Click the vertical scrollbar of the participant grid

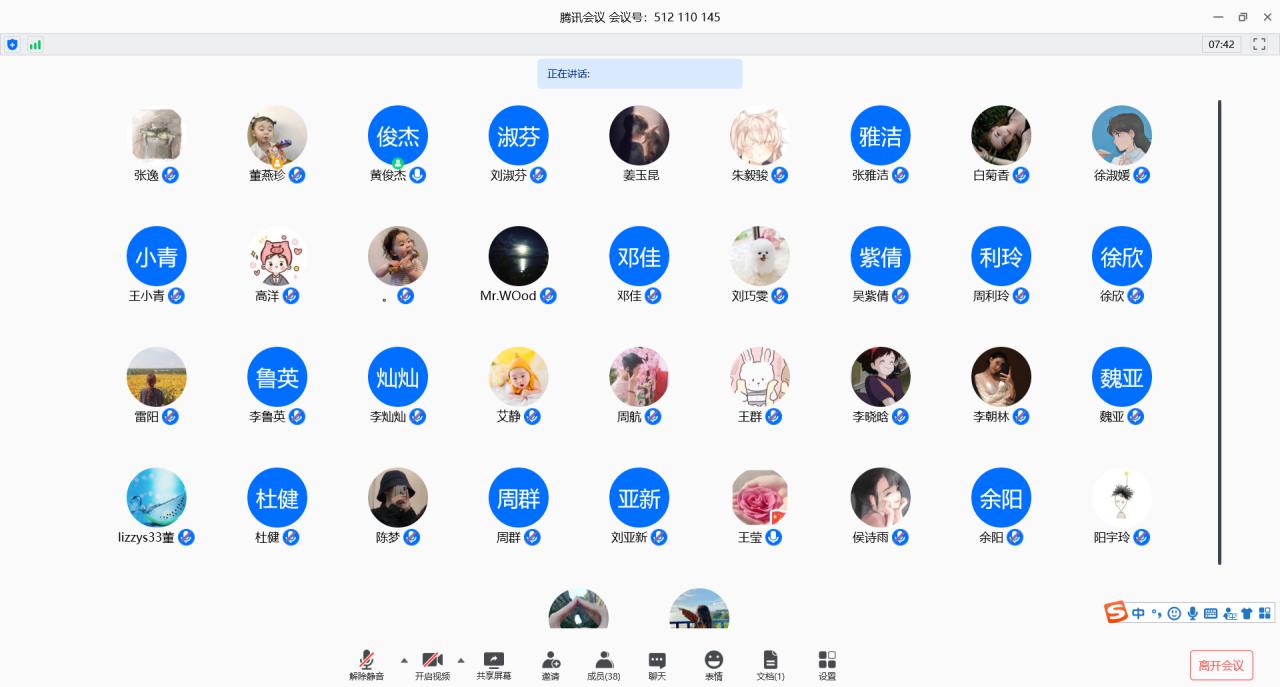1219,330
